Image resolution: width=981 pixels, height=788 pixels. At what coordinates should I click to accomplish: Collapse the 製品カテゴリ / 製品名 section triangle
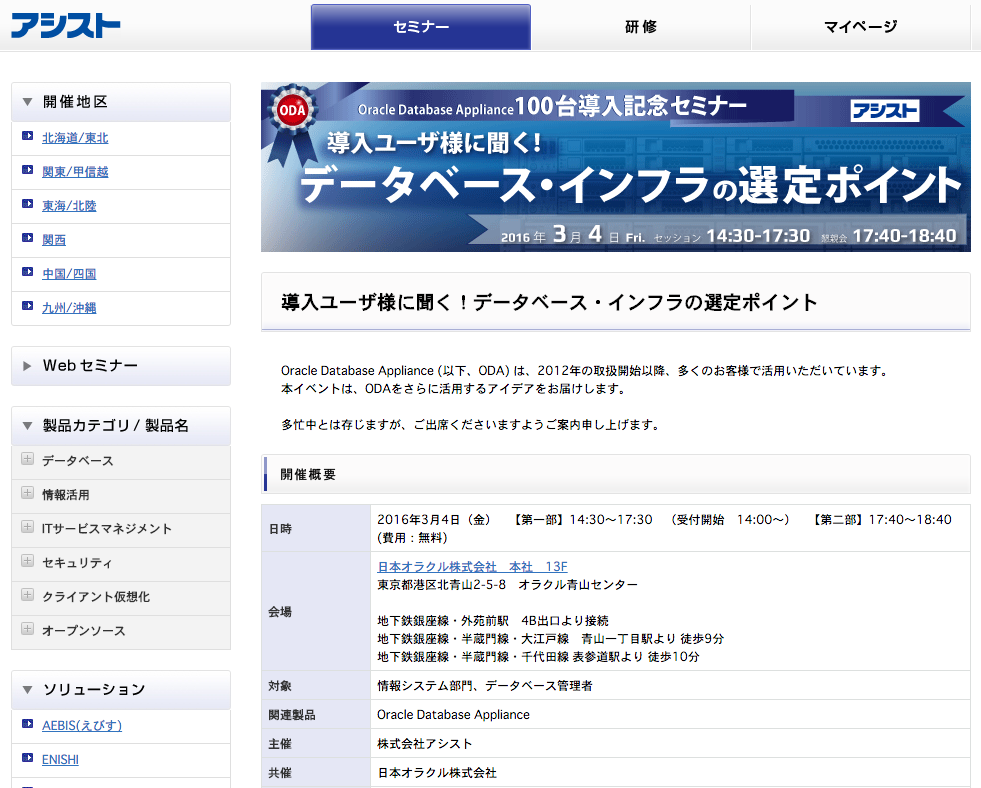28,426
